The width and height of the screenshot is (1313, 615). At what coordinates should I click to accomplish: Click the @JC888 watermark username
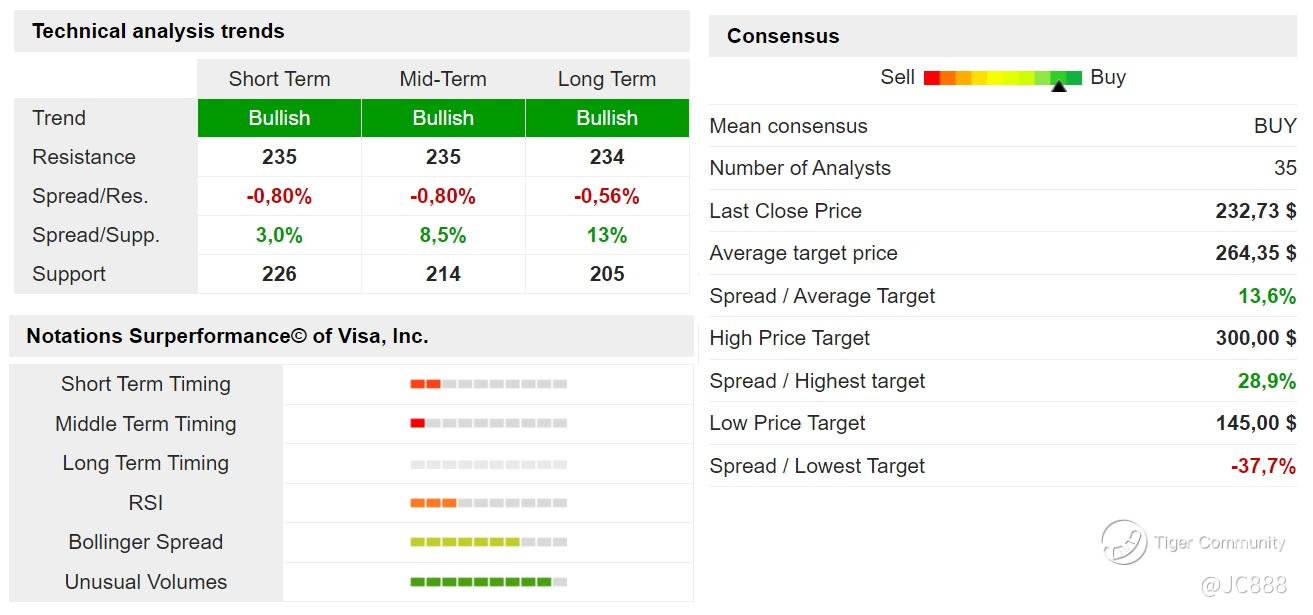pos(1243,585)
